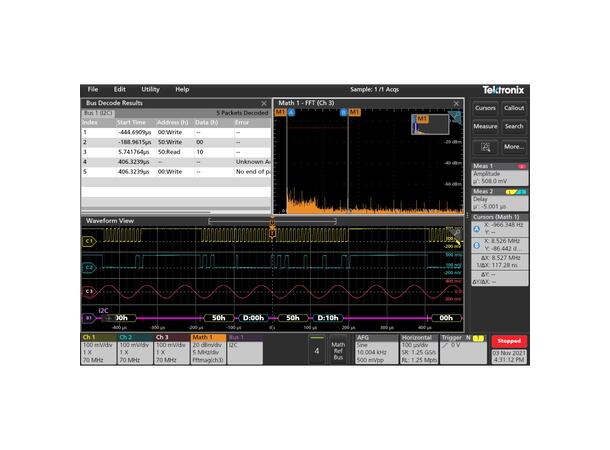
Task: Click the date and time badge
Action: 509,357
